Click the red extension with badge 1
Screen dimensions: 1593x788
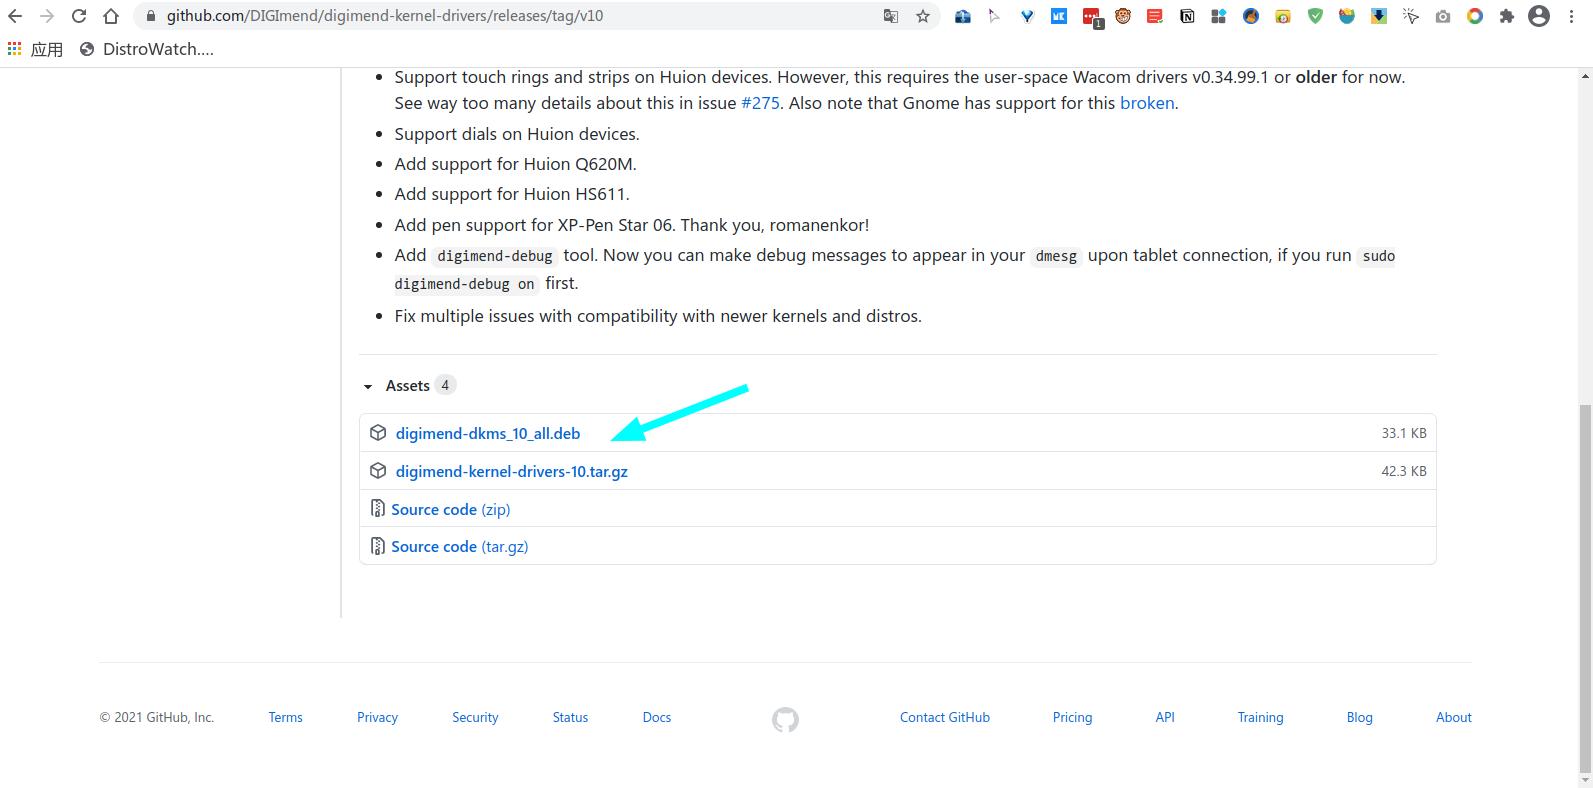click(x=1091, y=17)
